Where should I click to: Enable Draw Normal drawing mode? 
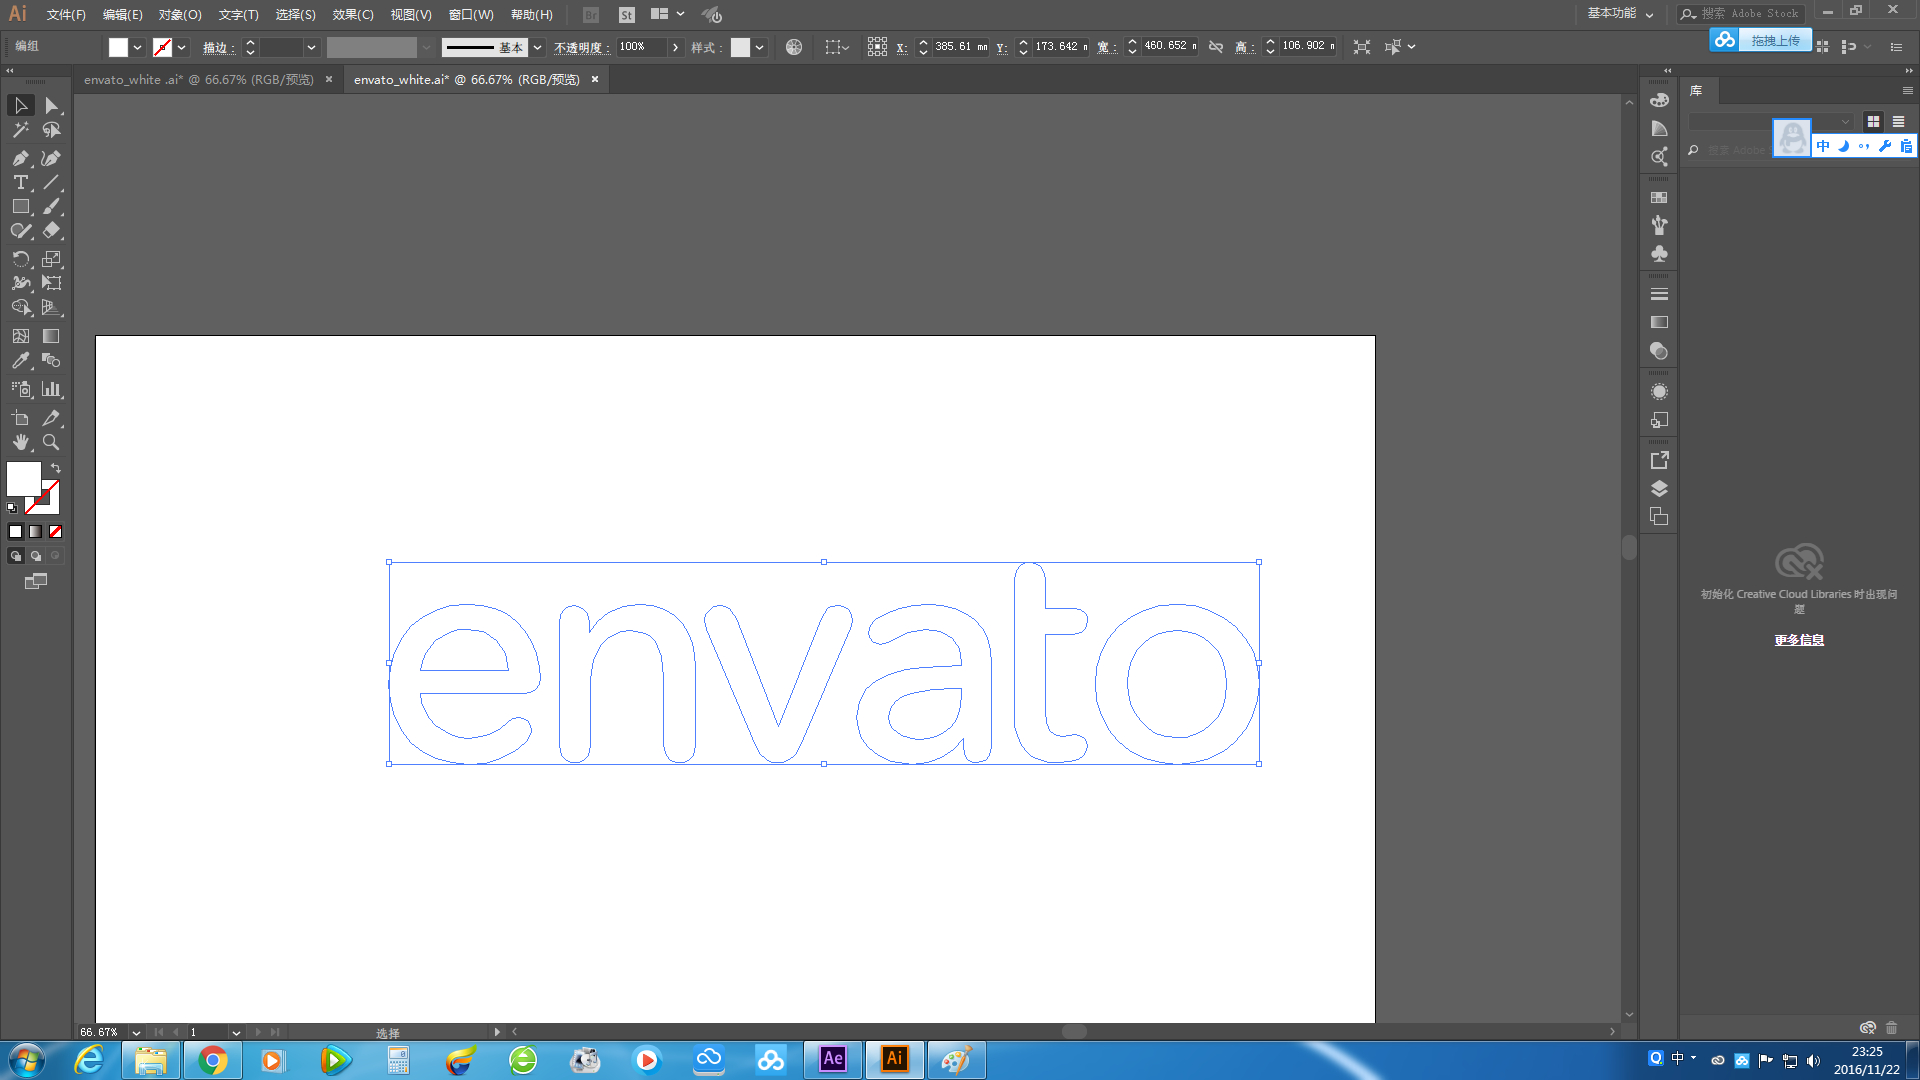tap(15, 556)
